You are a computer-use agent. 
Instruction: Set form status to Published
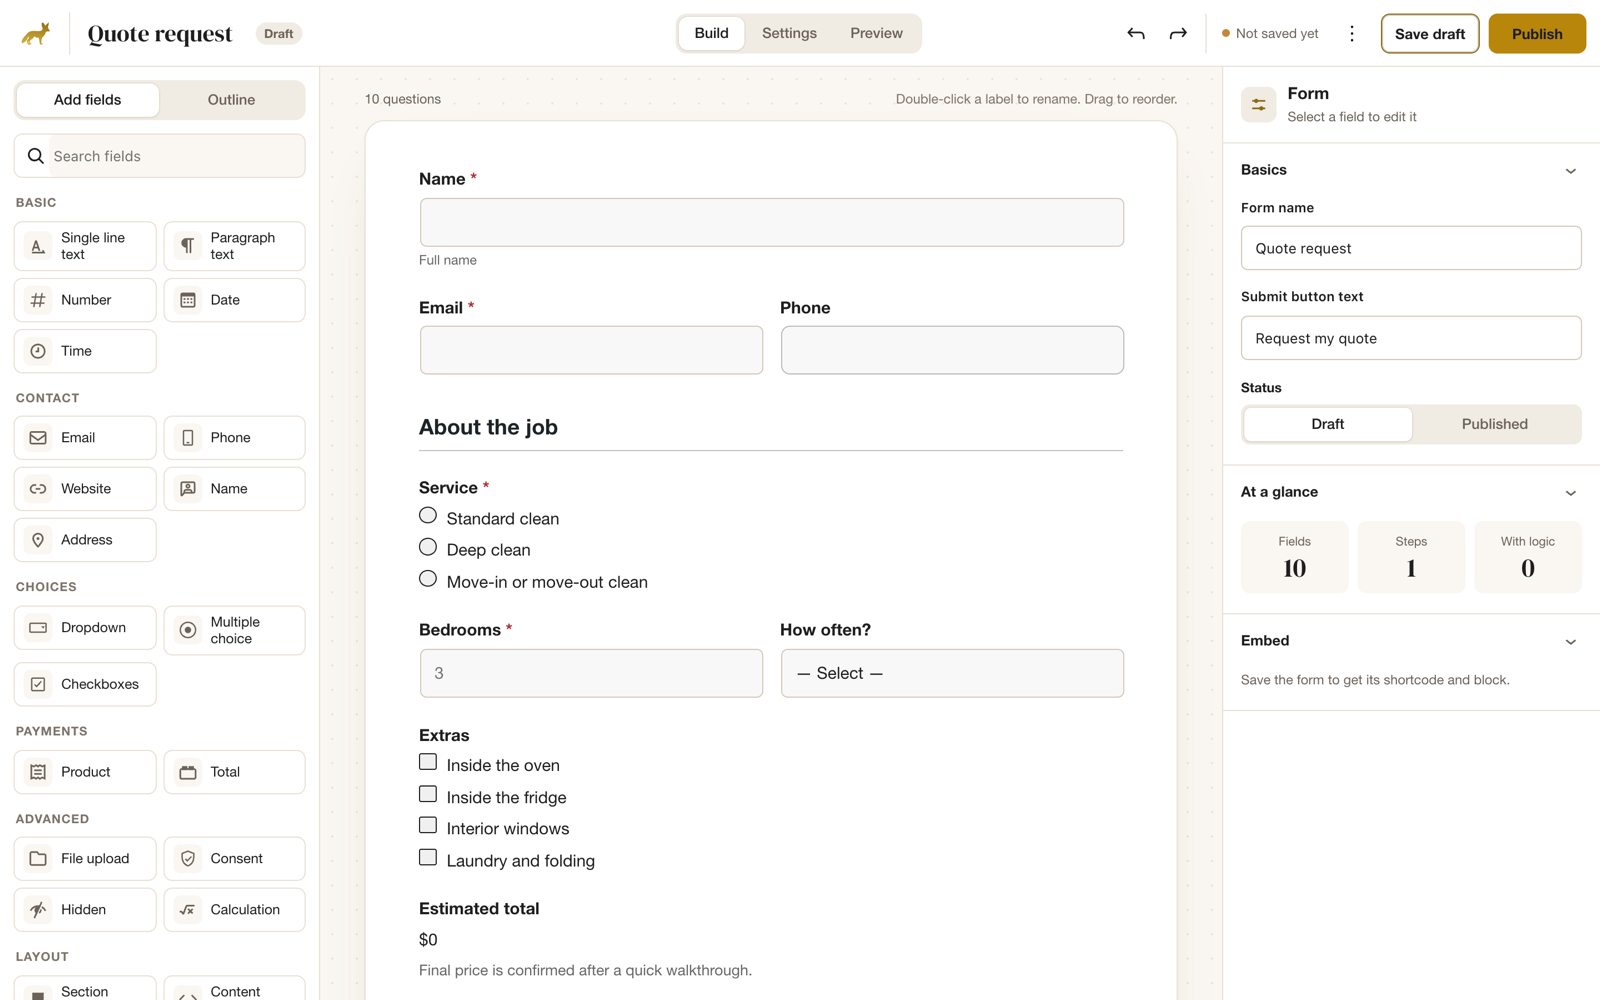point(1495,424)
